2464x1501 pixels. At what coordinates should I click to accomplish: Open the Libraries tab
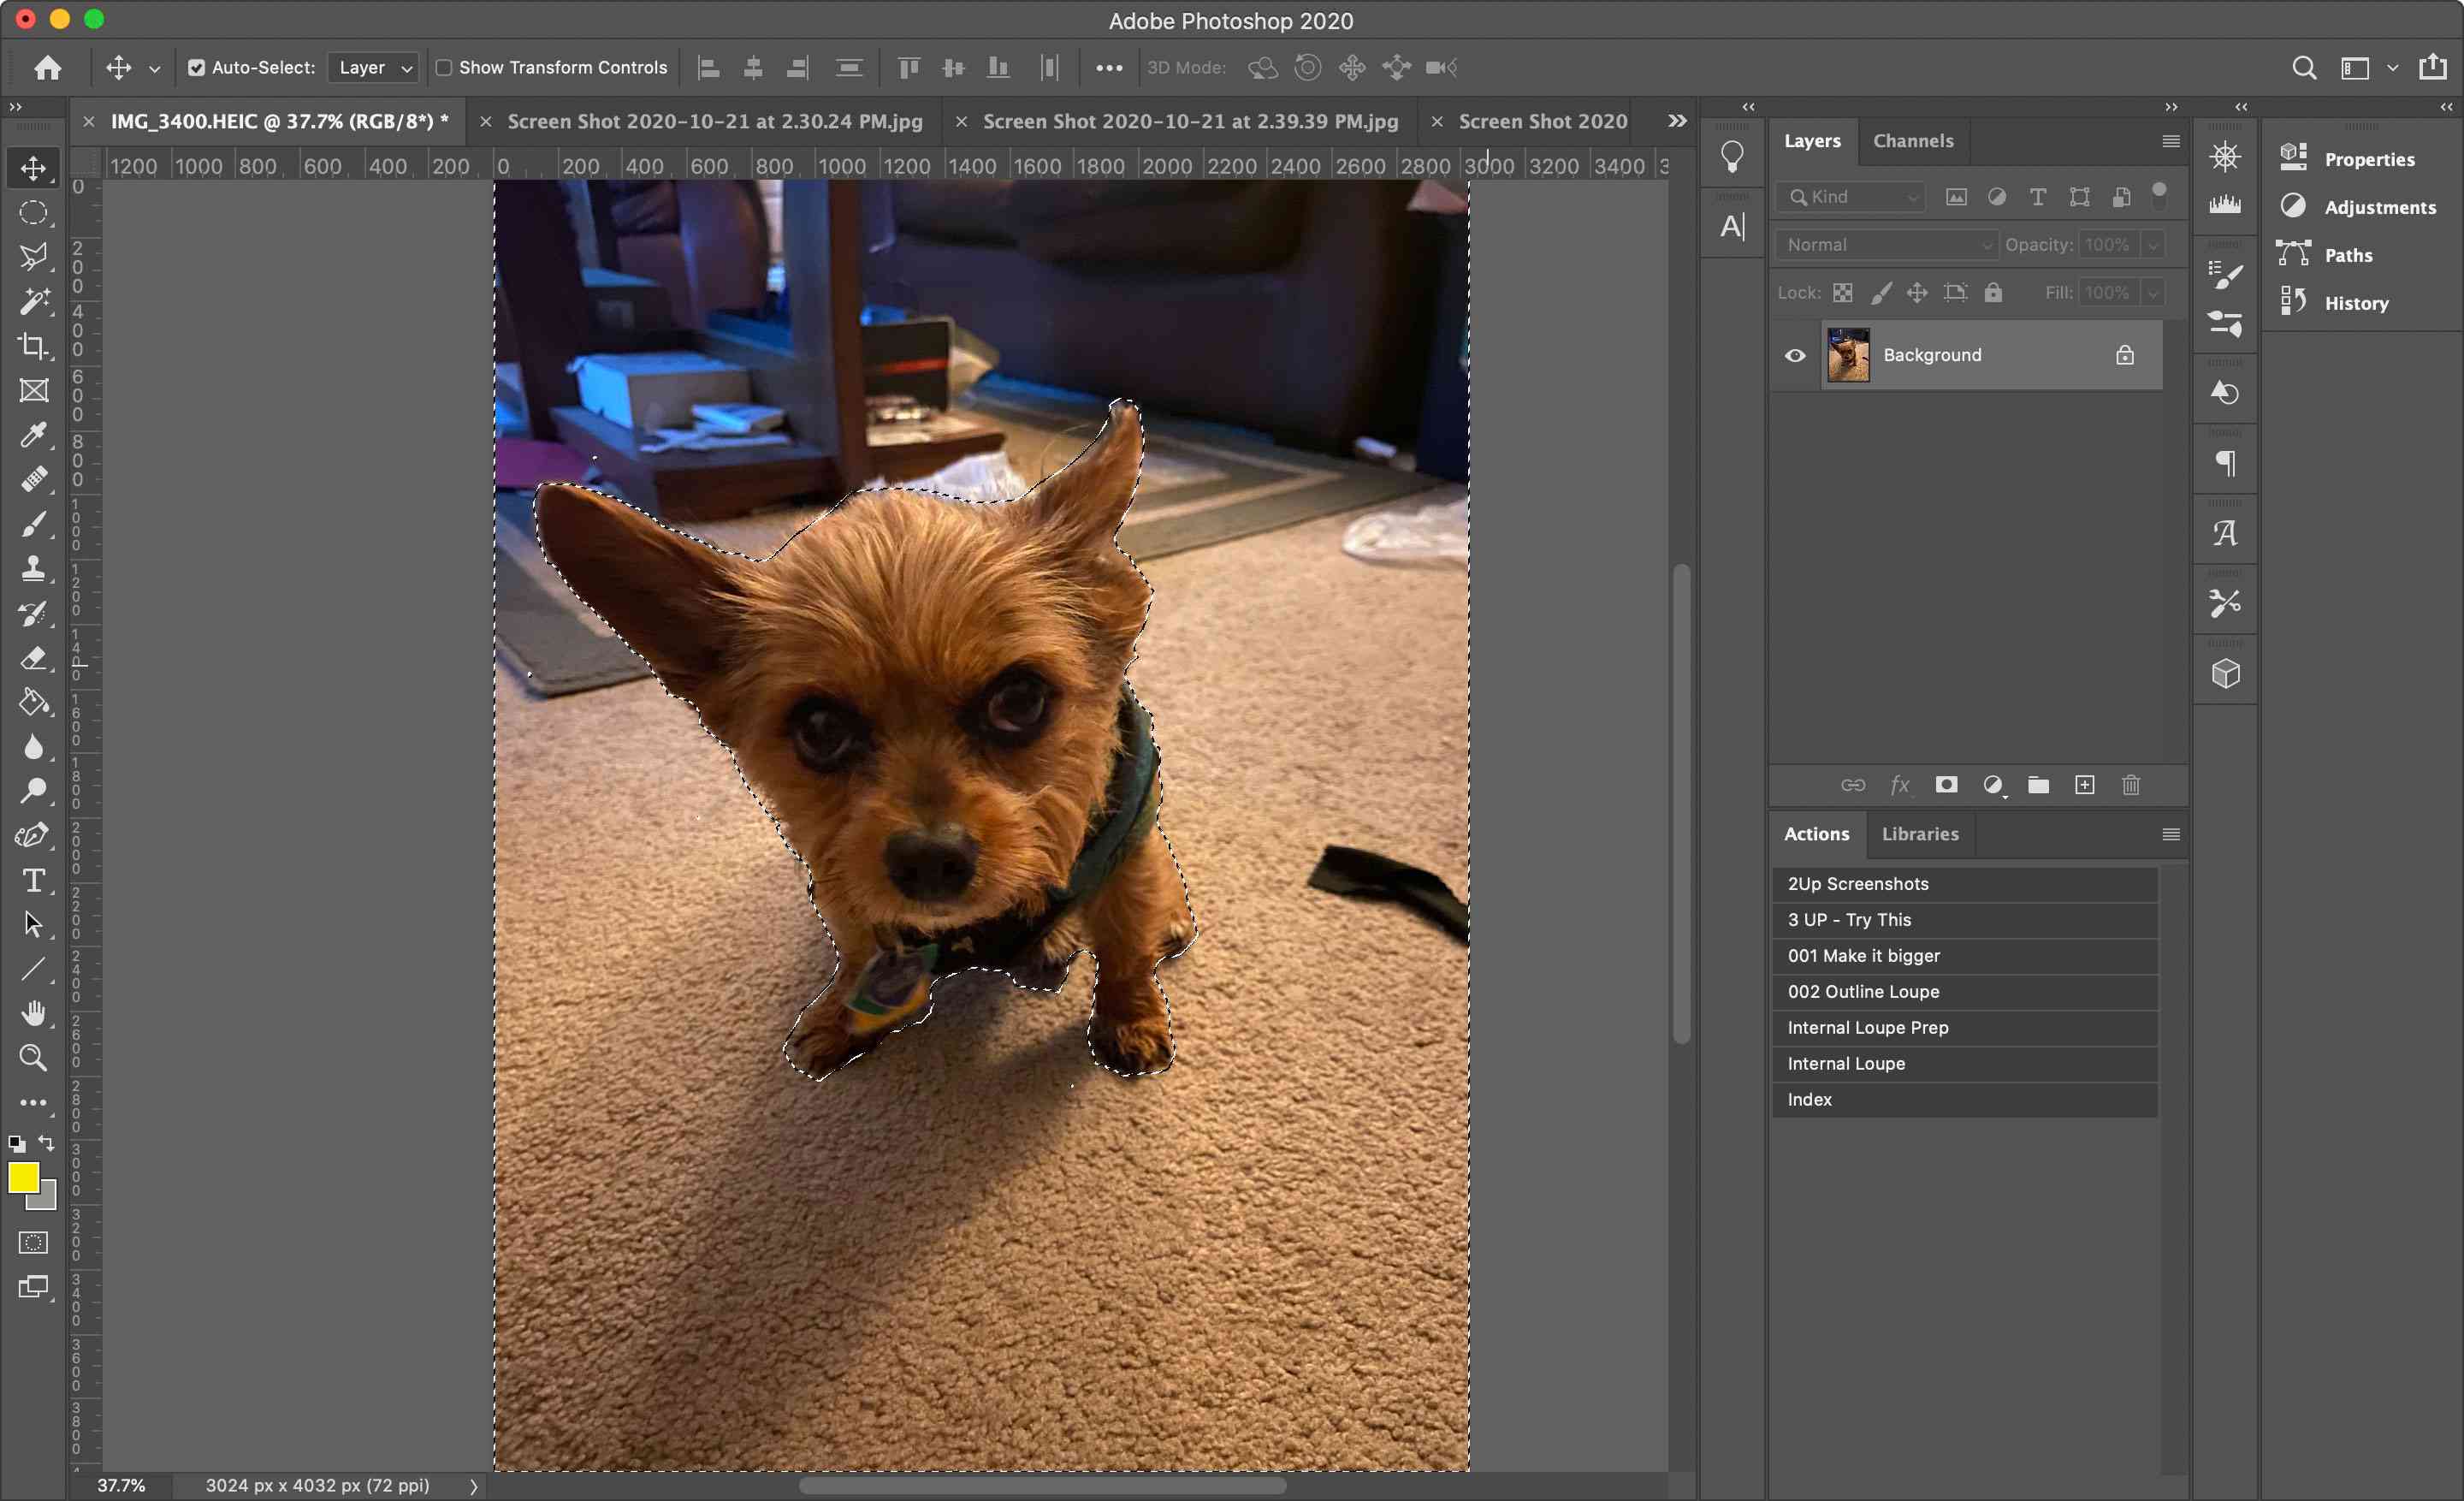coord(1920,833)
